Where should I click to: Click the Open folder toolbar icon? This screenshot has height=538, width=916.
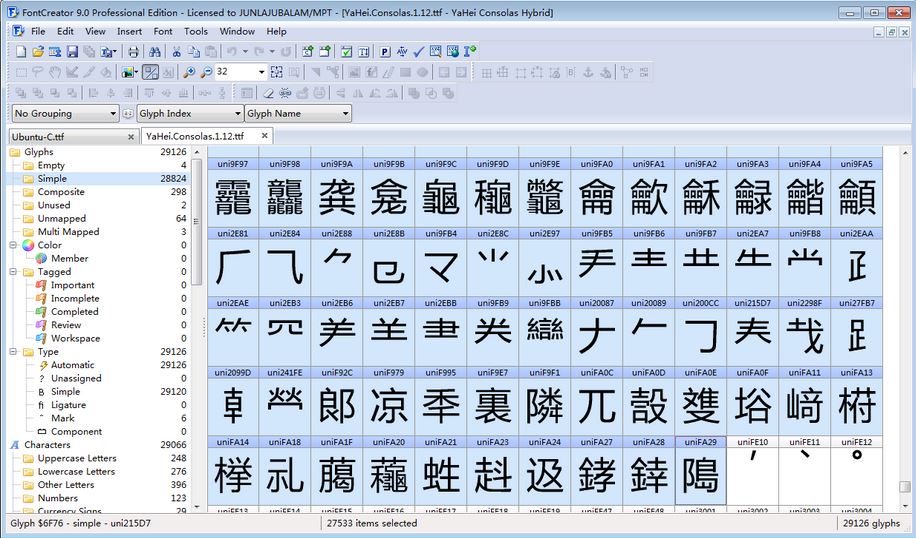point(38,51)
